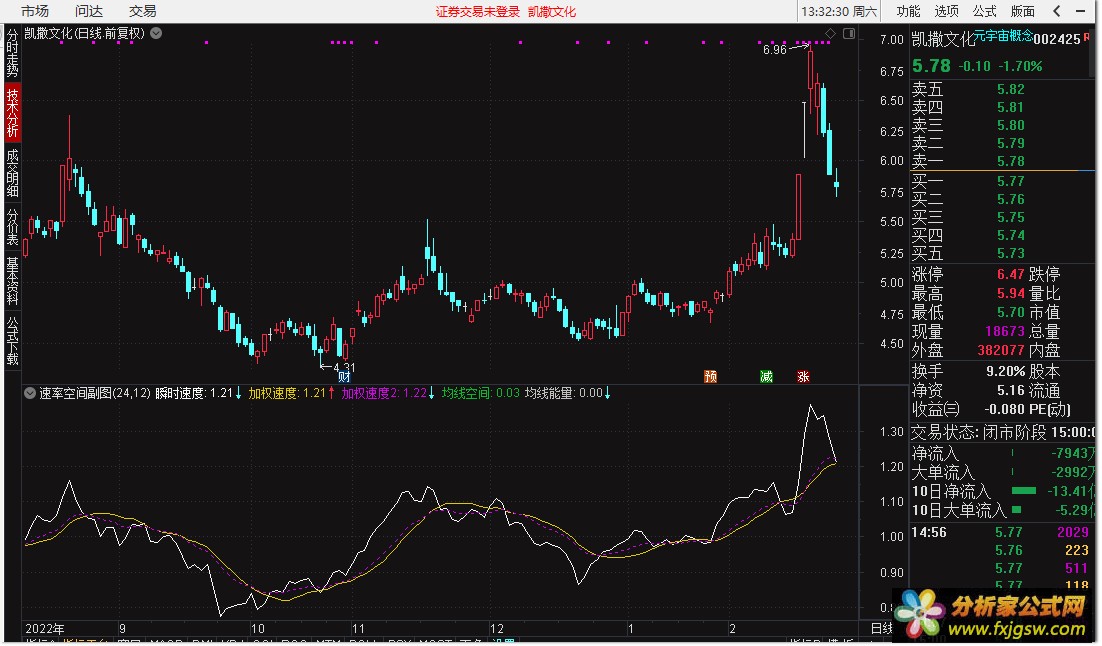
Task: Click the 收益(三) value -0.080
Action: [1004, 409]
